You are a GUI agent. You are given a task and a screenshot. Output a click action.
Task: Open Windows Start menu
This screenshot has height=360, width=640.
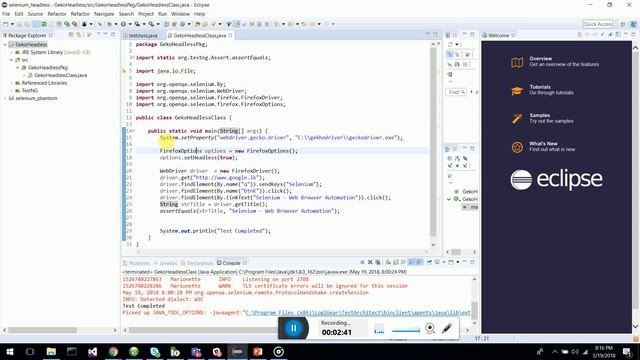9,351
